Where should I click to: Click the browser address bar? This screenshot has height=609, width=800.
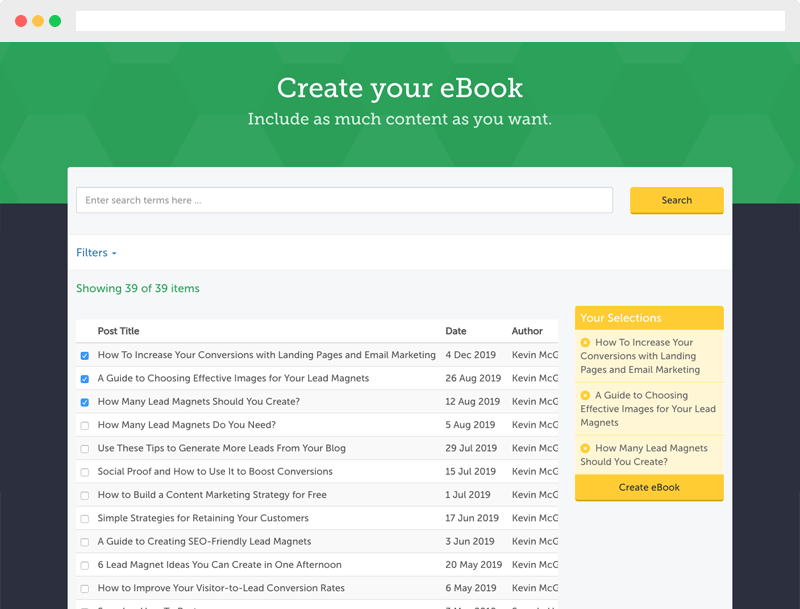pos(430,21)
